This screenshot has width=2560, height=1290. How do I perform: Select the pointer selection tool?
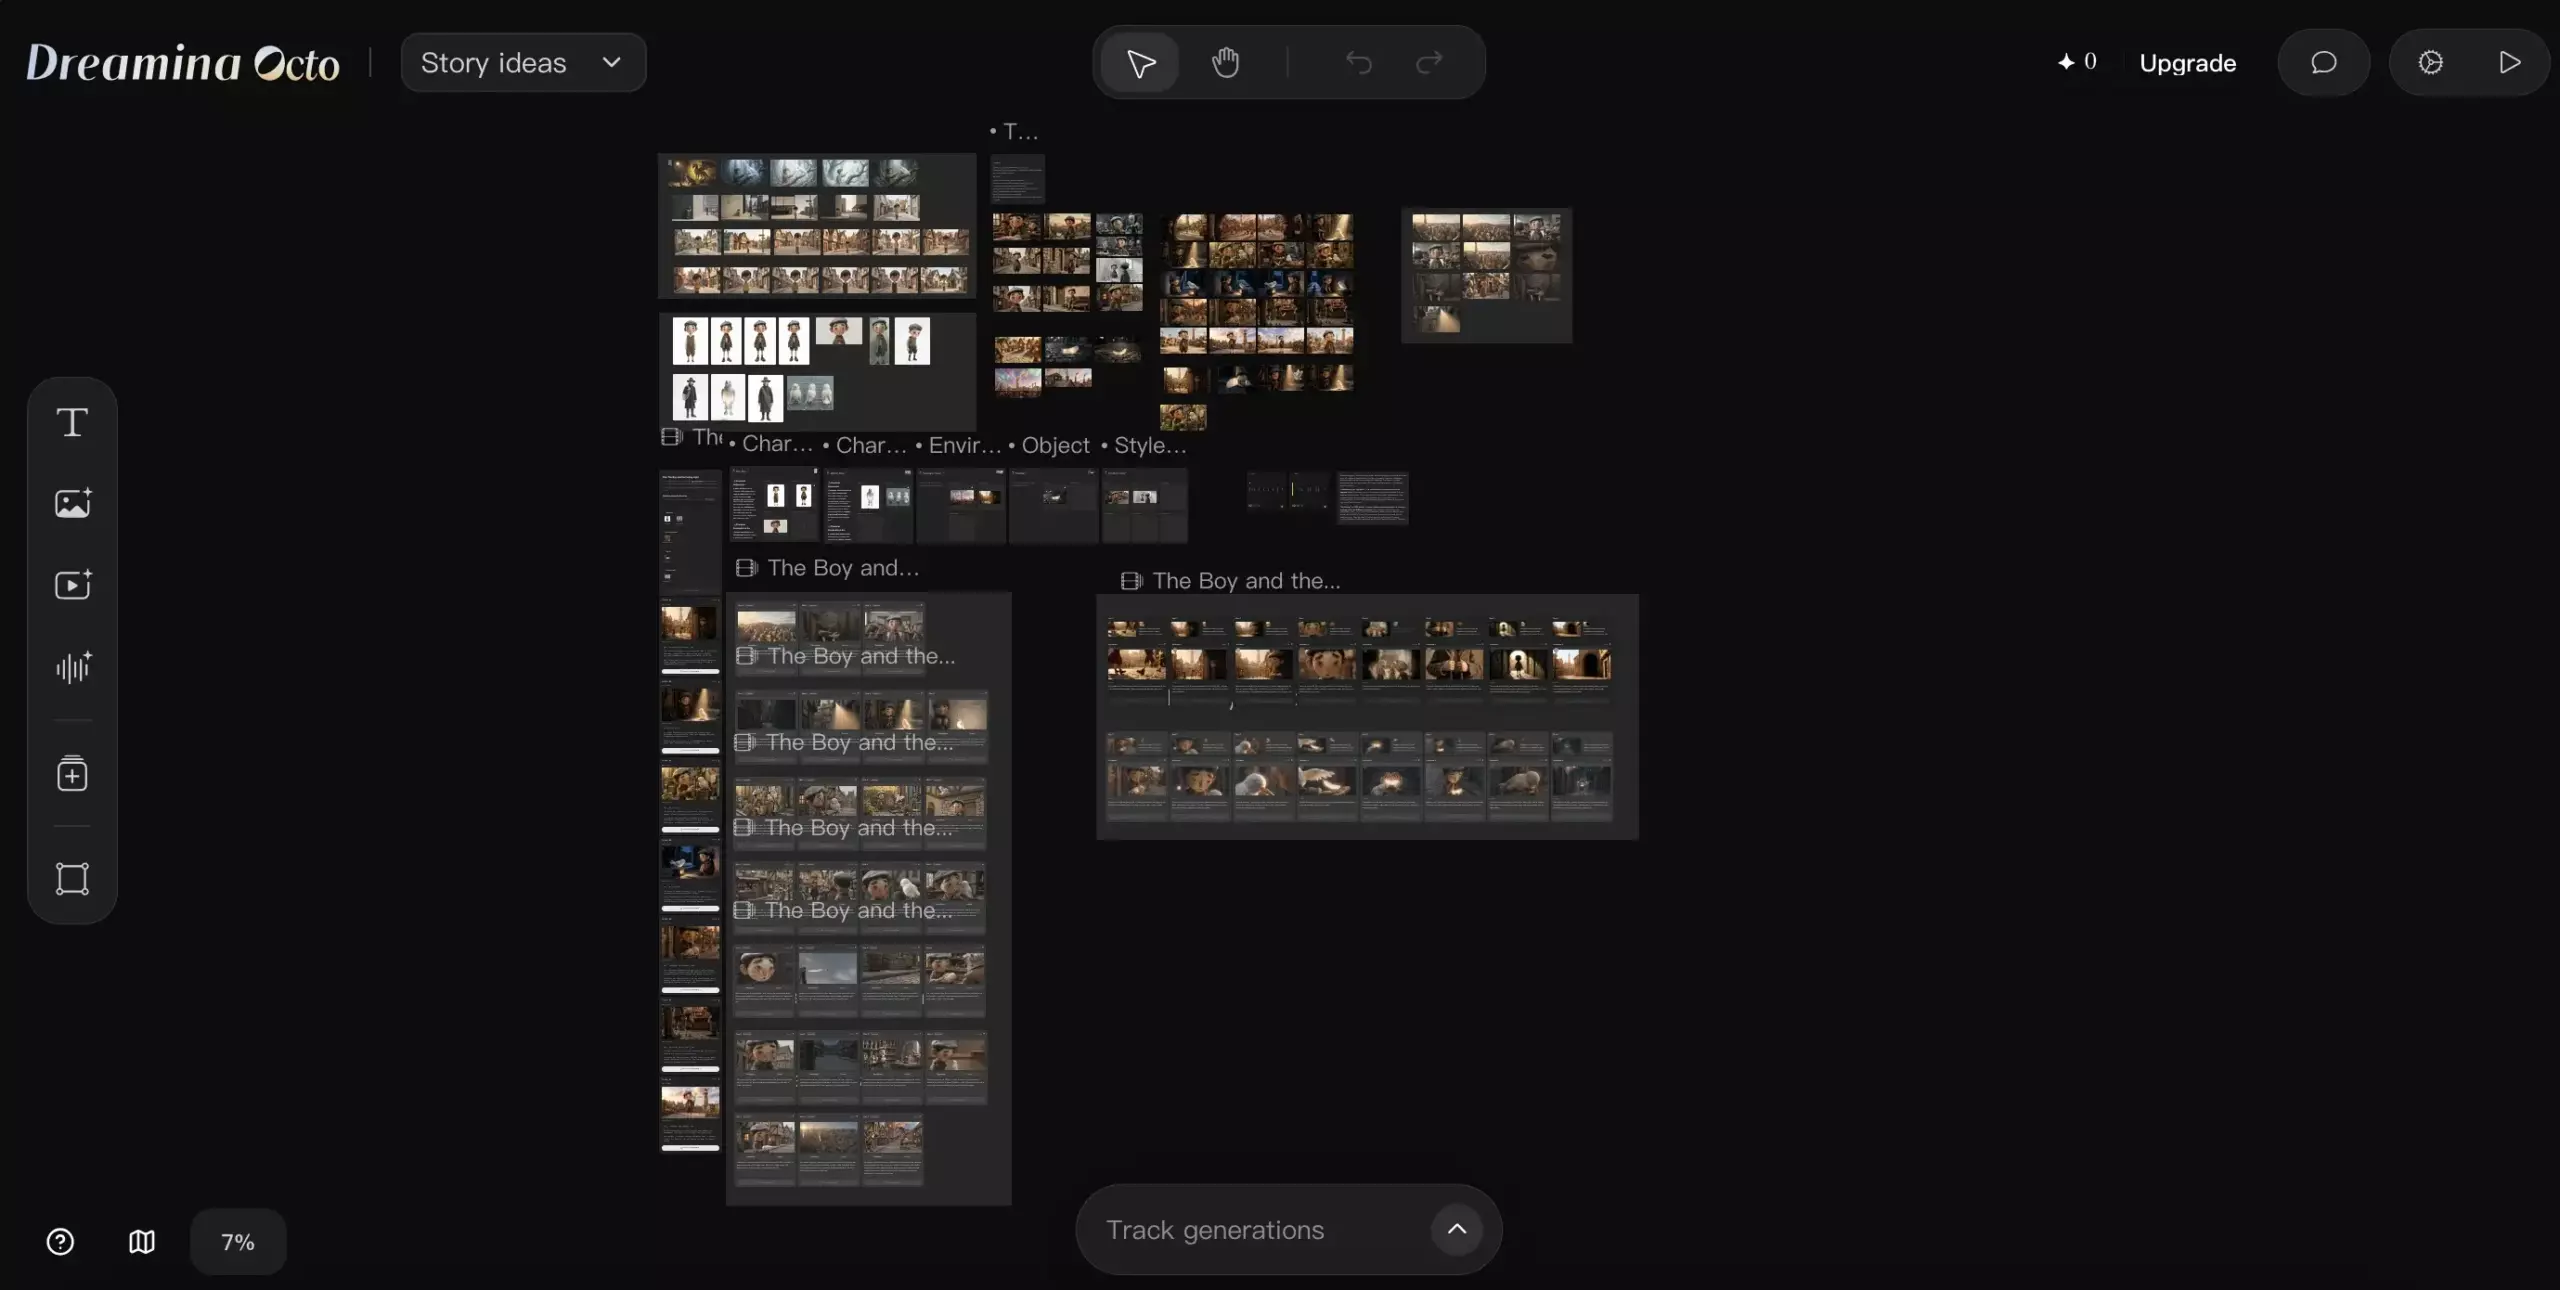(1141, 63)
